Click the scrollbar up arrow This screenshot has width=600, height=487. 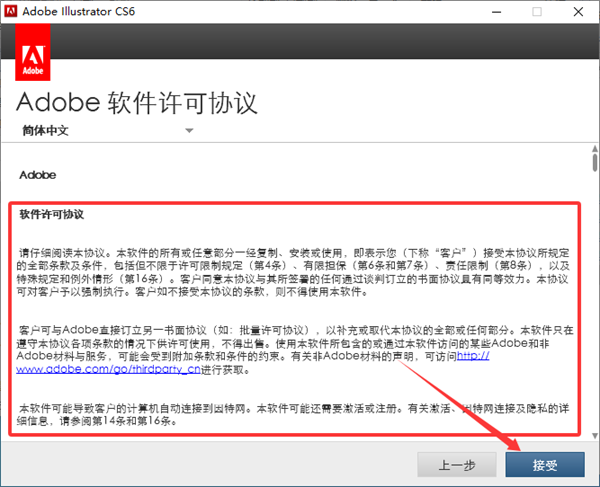point(595,148)
